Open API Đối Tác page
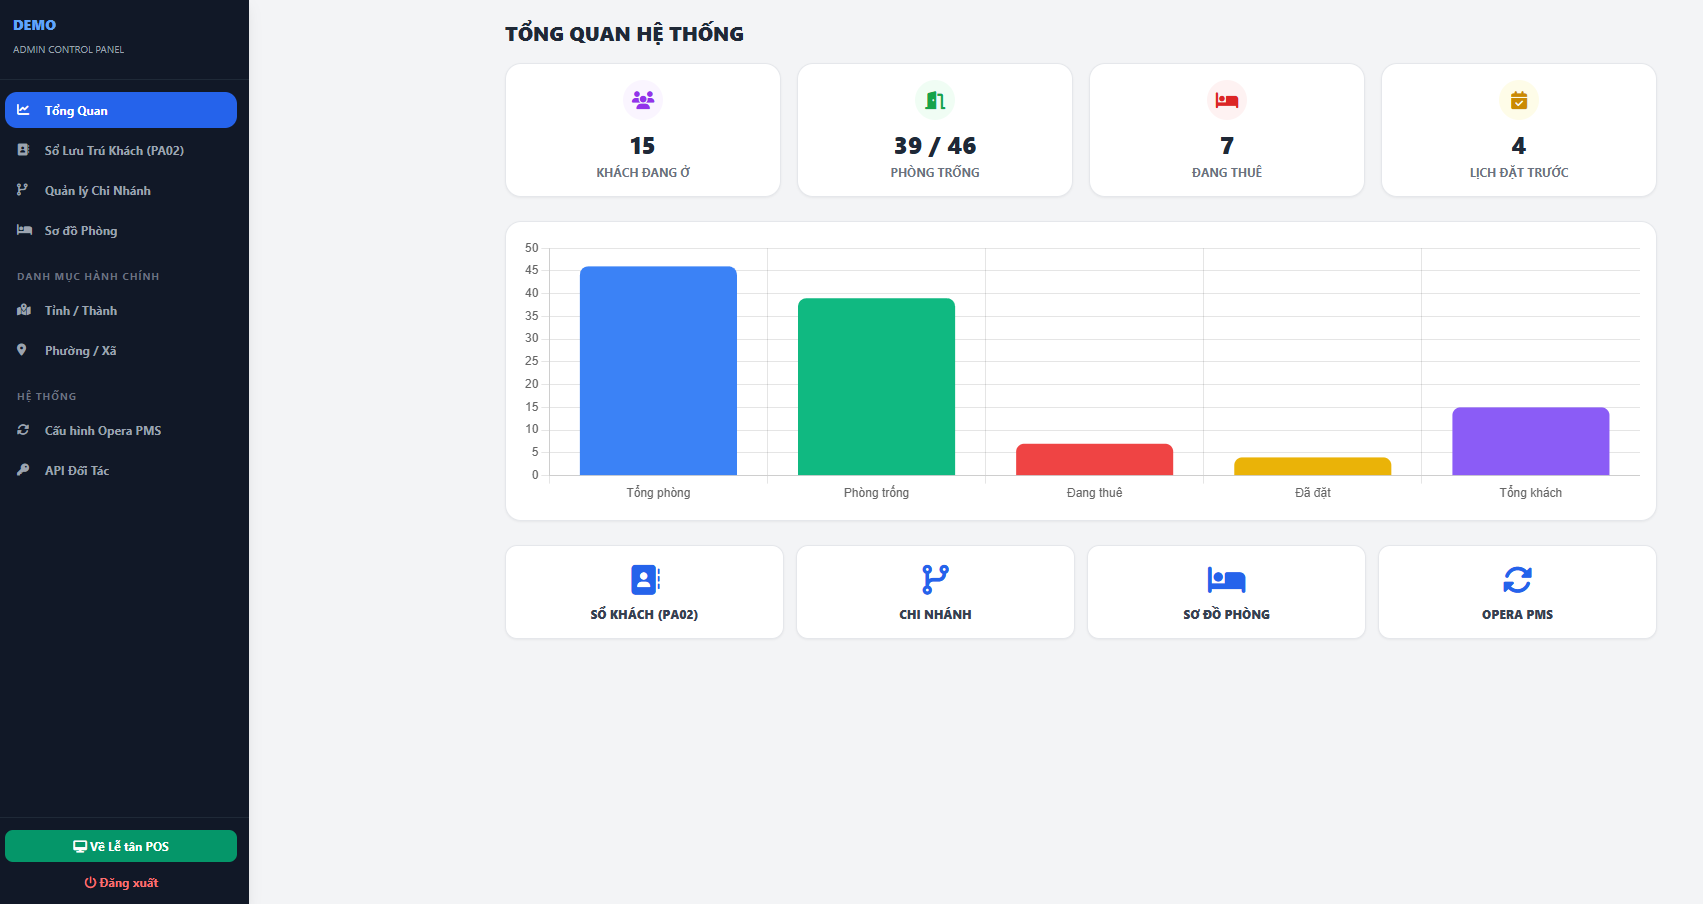This screenshot has height=904, width=1703. coord(121,470)
